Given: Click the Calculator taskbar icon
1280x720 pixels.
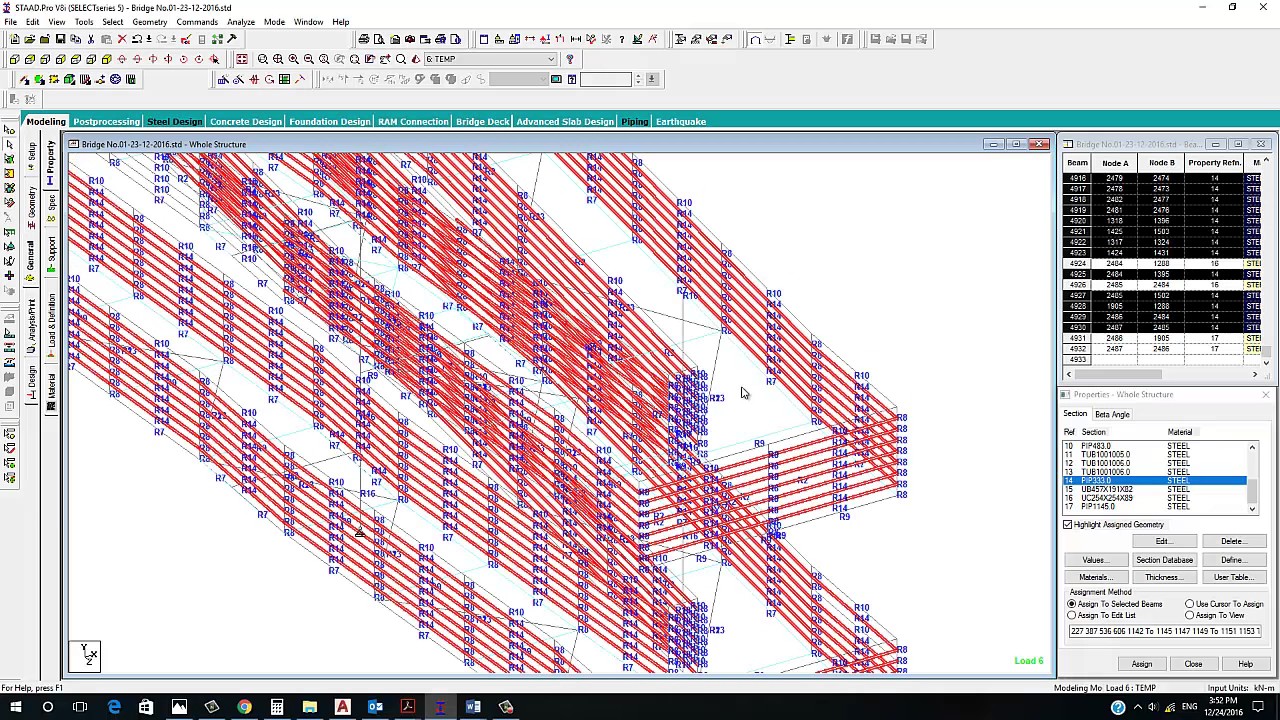Looking at the screenshot, I should (x=277, y=707).
